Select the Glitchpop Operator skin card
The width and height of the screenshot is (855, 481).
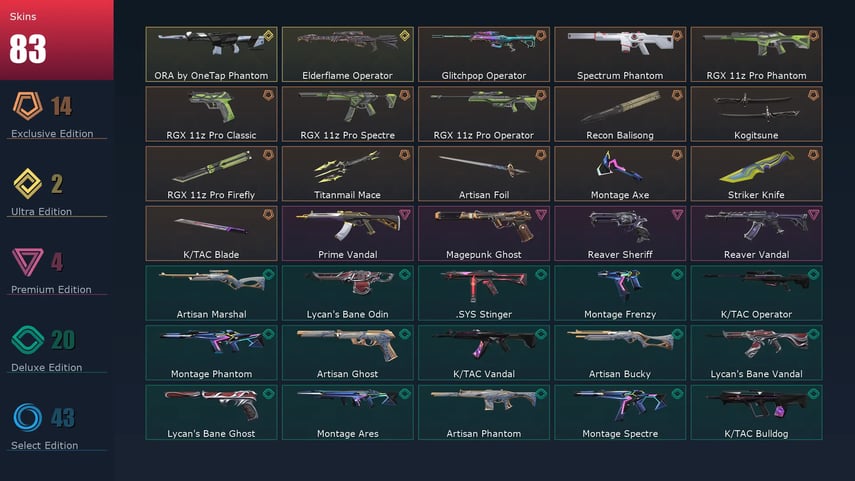(x=484, y=55)
